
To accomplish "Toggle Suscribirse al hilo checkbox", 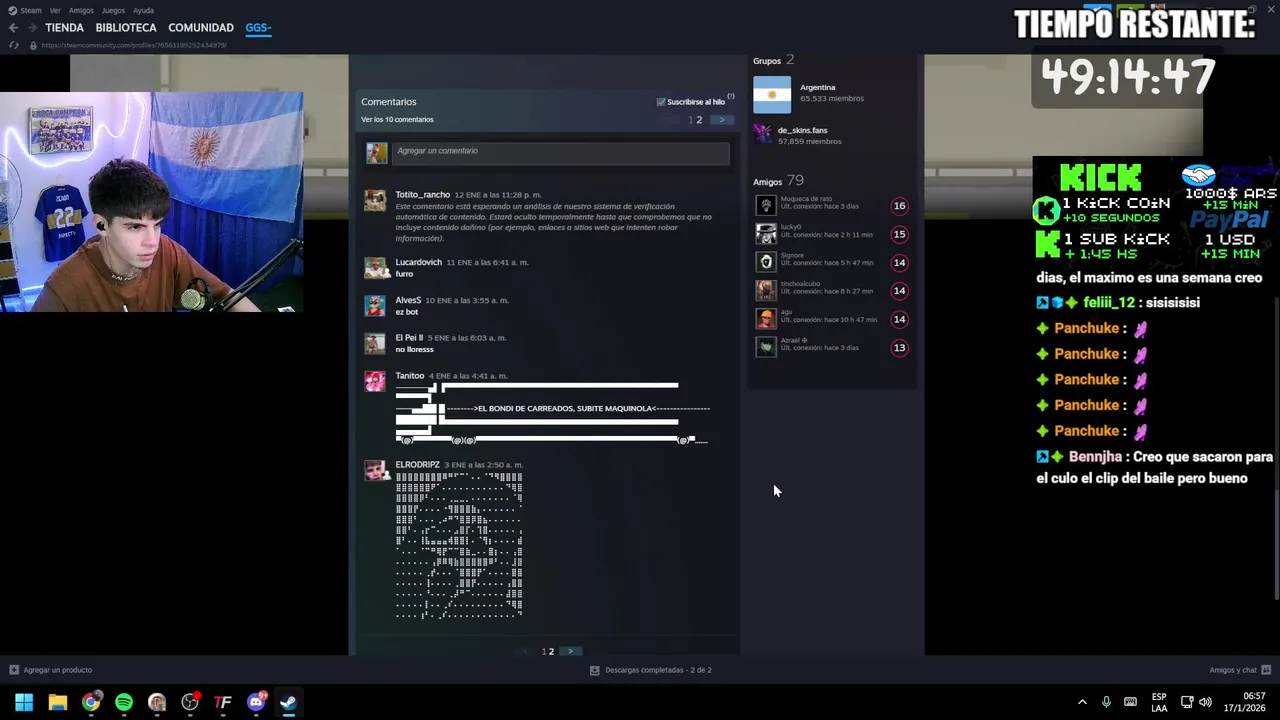I will [661, 102].
